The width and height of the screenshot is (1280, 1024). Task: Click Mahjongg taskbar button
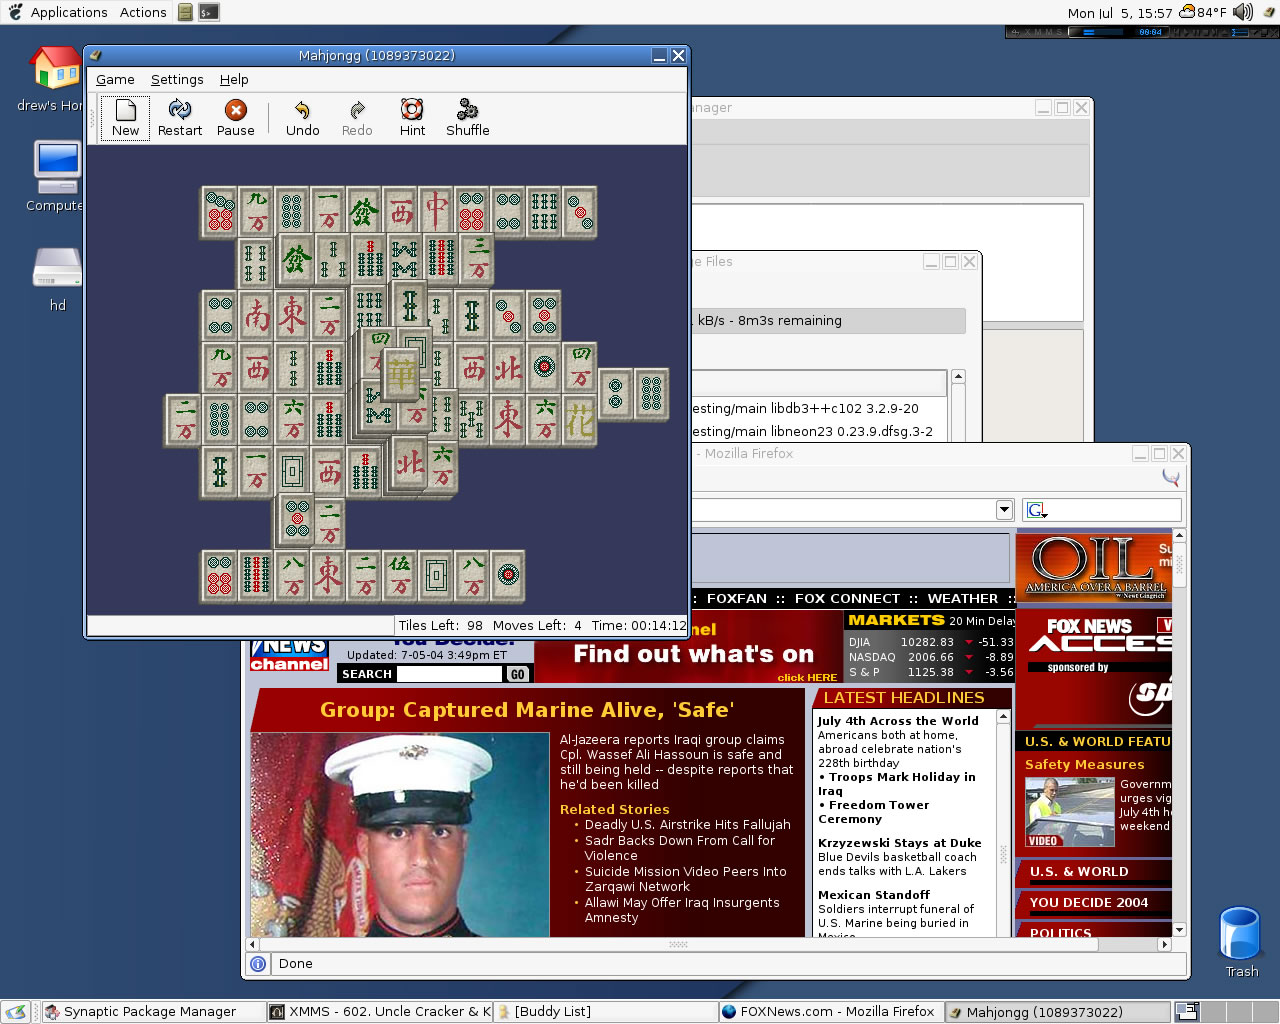point(1057,1012)
